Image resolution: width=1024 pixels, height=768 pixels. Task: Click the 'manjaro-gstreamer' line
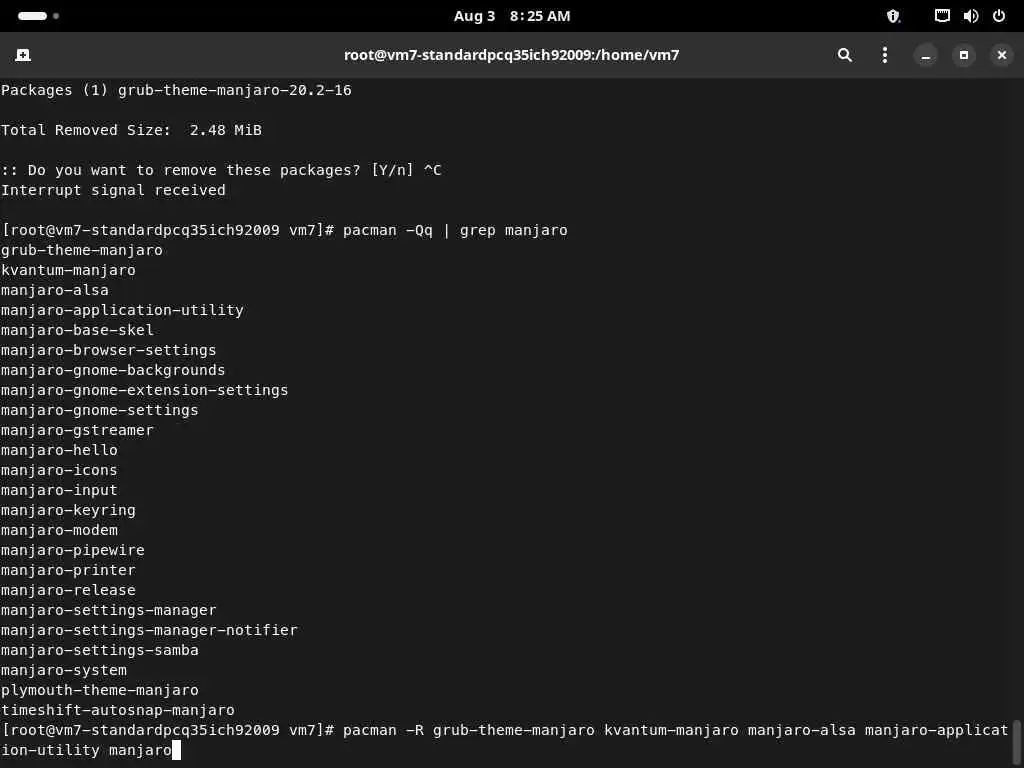click(77, 430)
